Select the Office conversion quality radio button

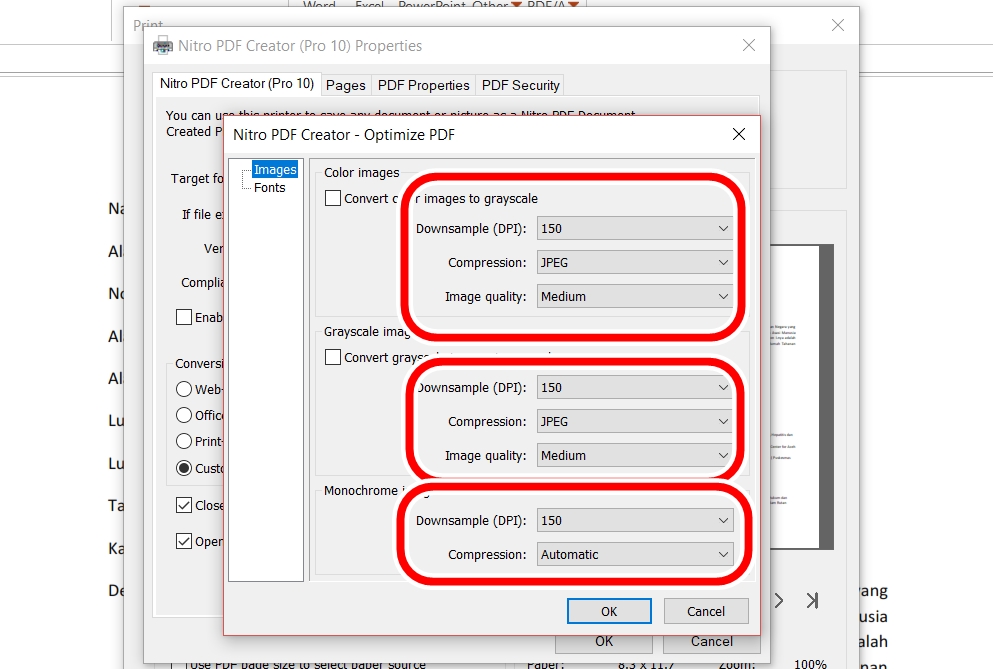pyautogui.click(x=184, y=415)
